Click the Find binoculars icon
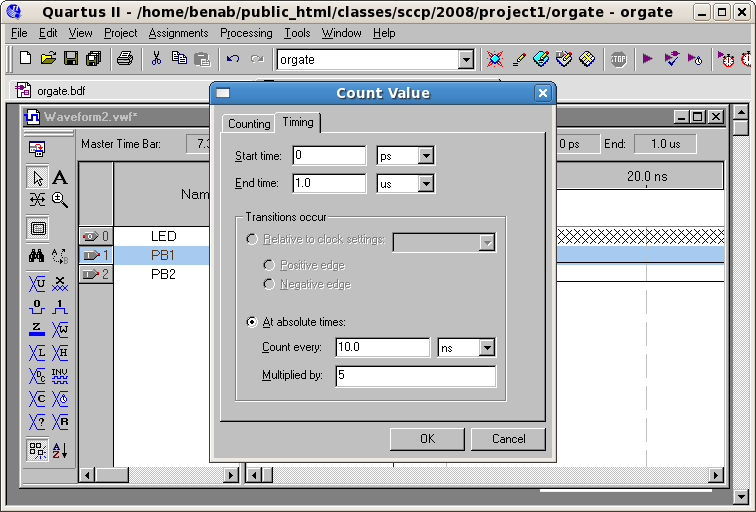This screenshot has height=512, width=756. 37,255
